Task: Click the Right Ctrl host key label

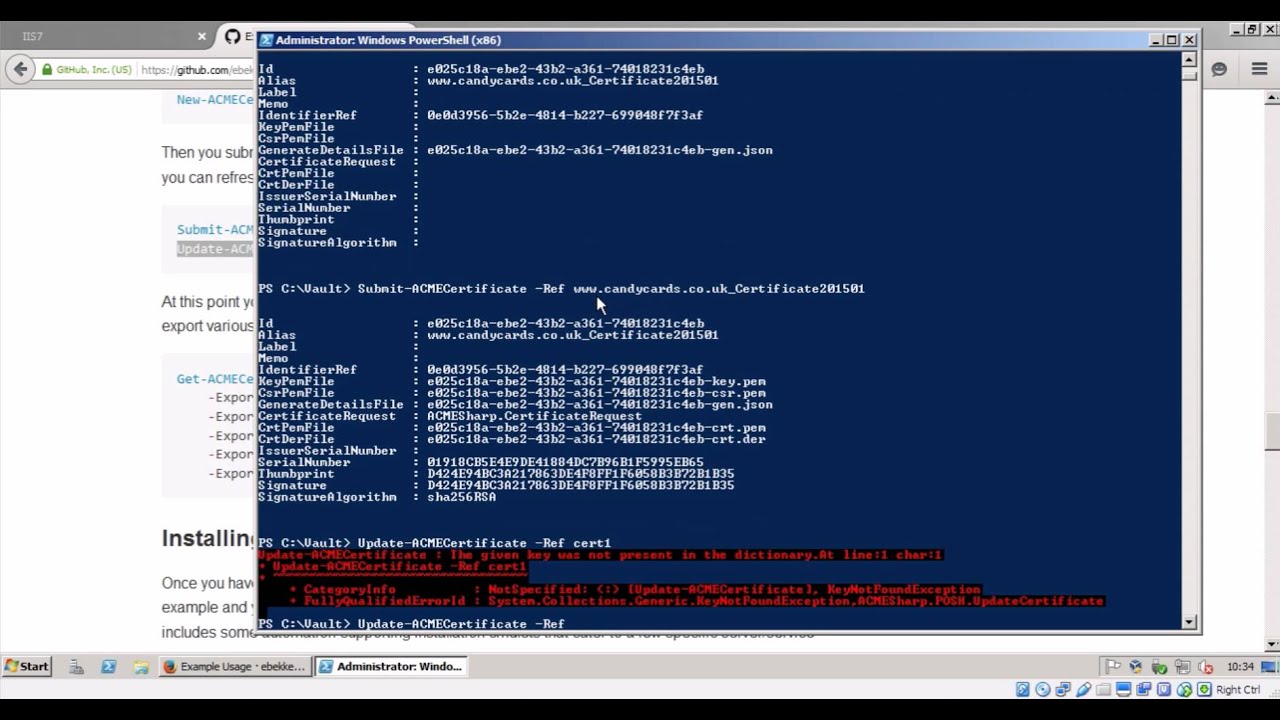Action: click(1238, 689)
